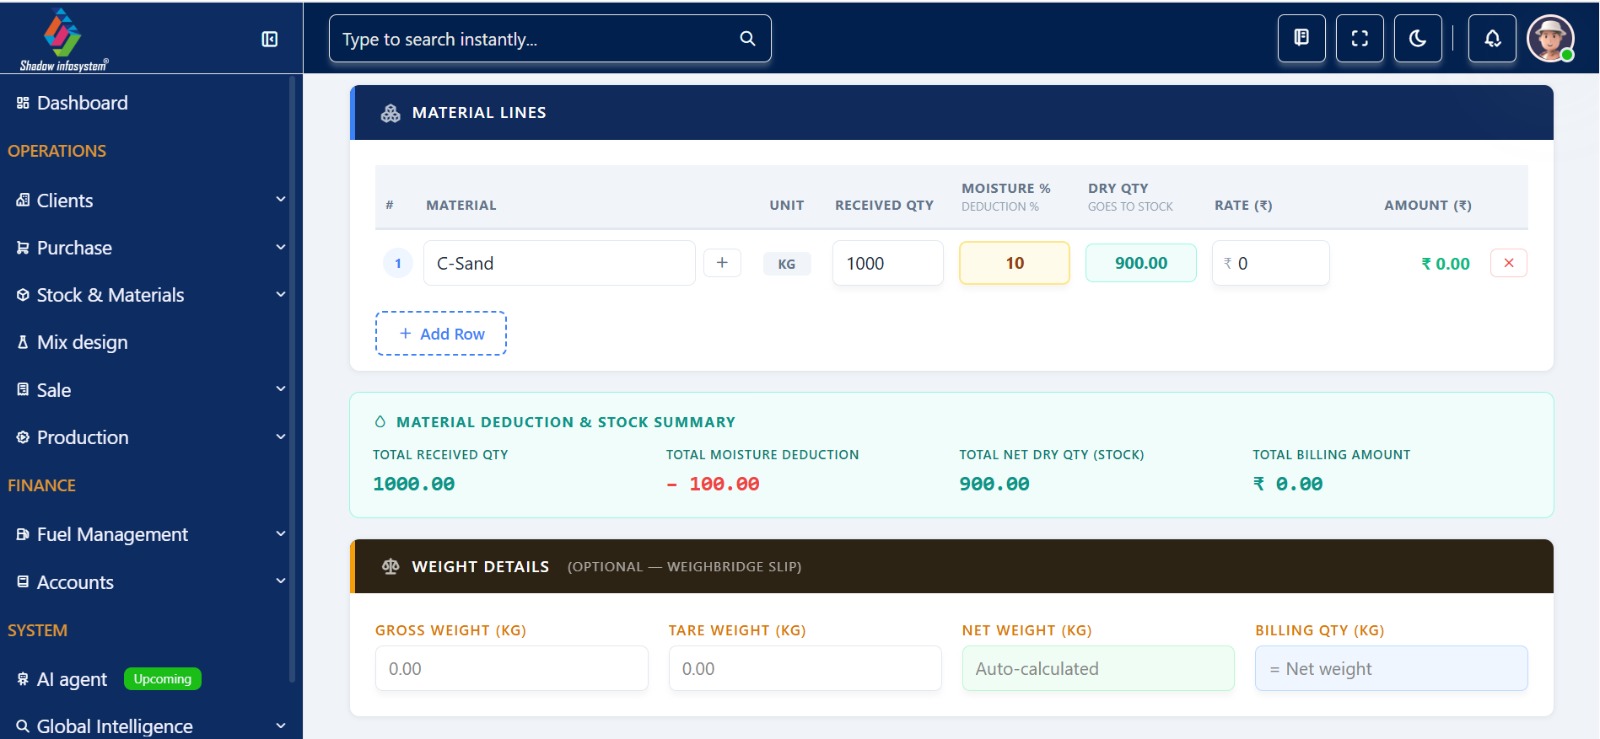Click plus icon beside C-Sand material

click(x=722, y=263)
